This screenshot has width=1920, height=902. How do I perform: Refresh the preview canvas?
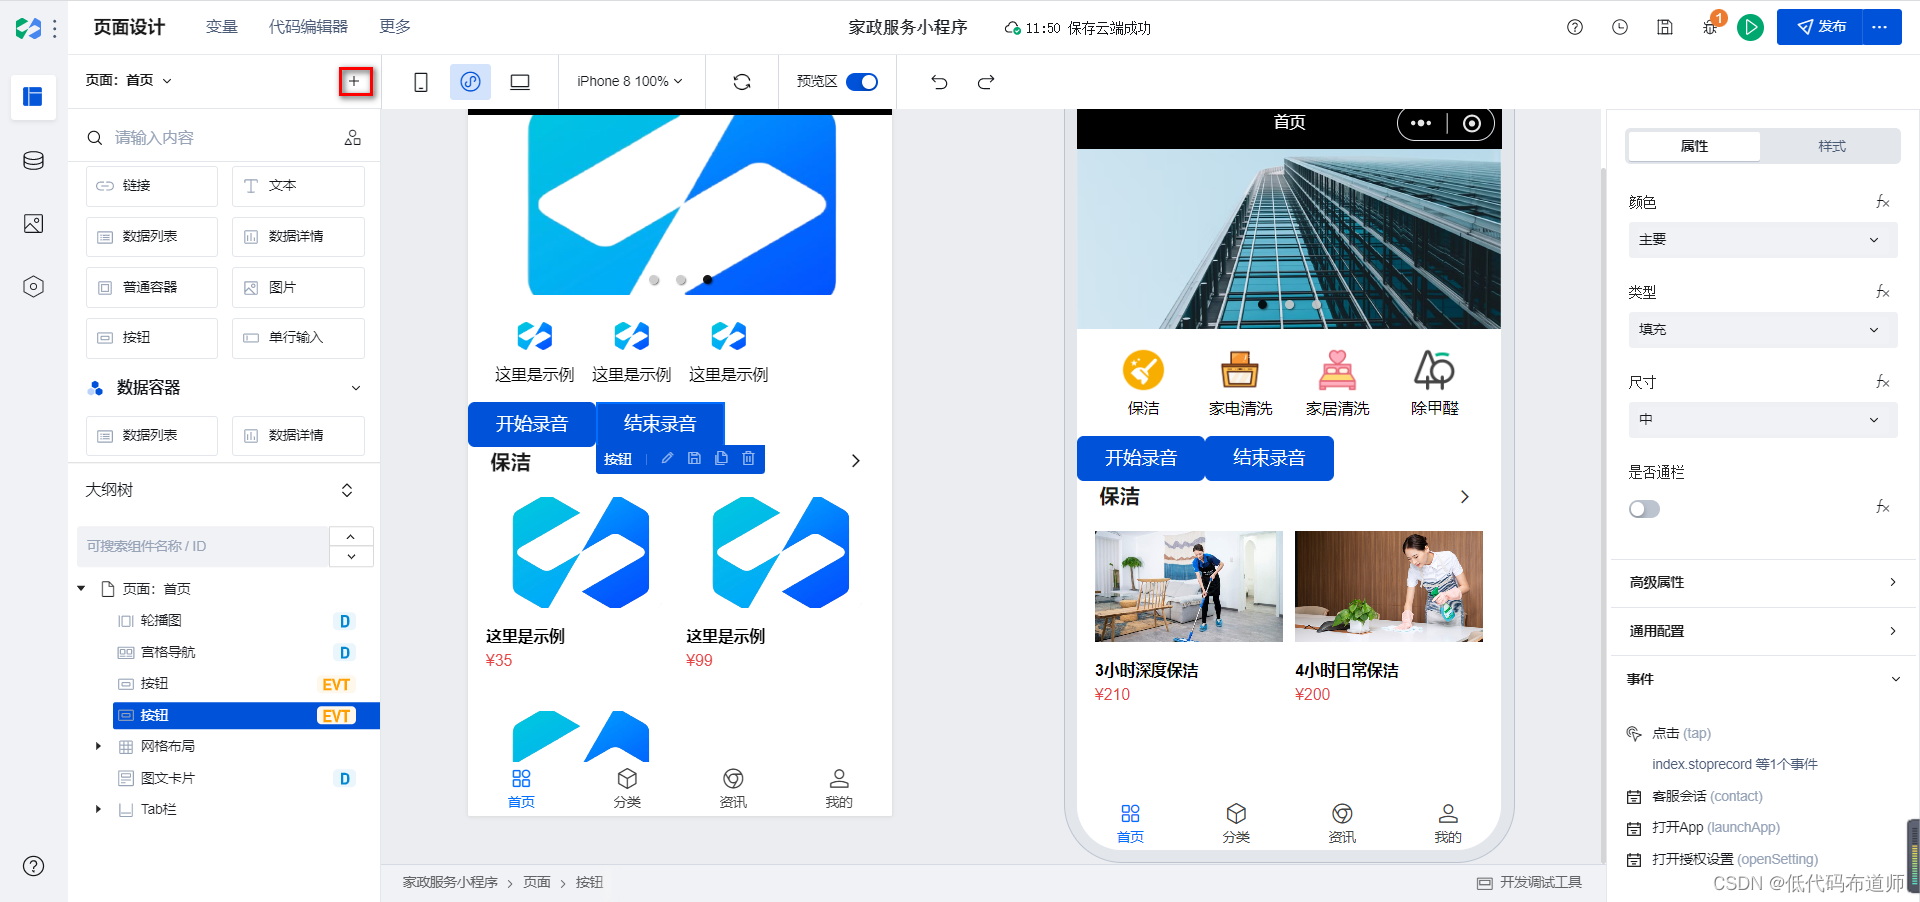[742, 82]
